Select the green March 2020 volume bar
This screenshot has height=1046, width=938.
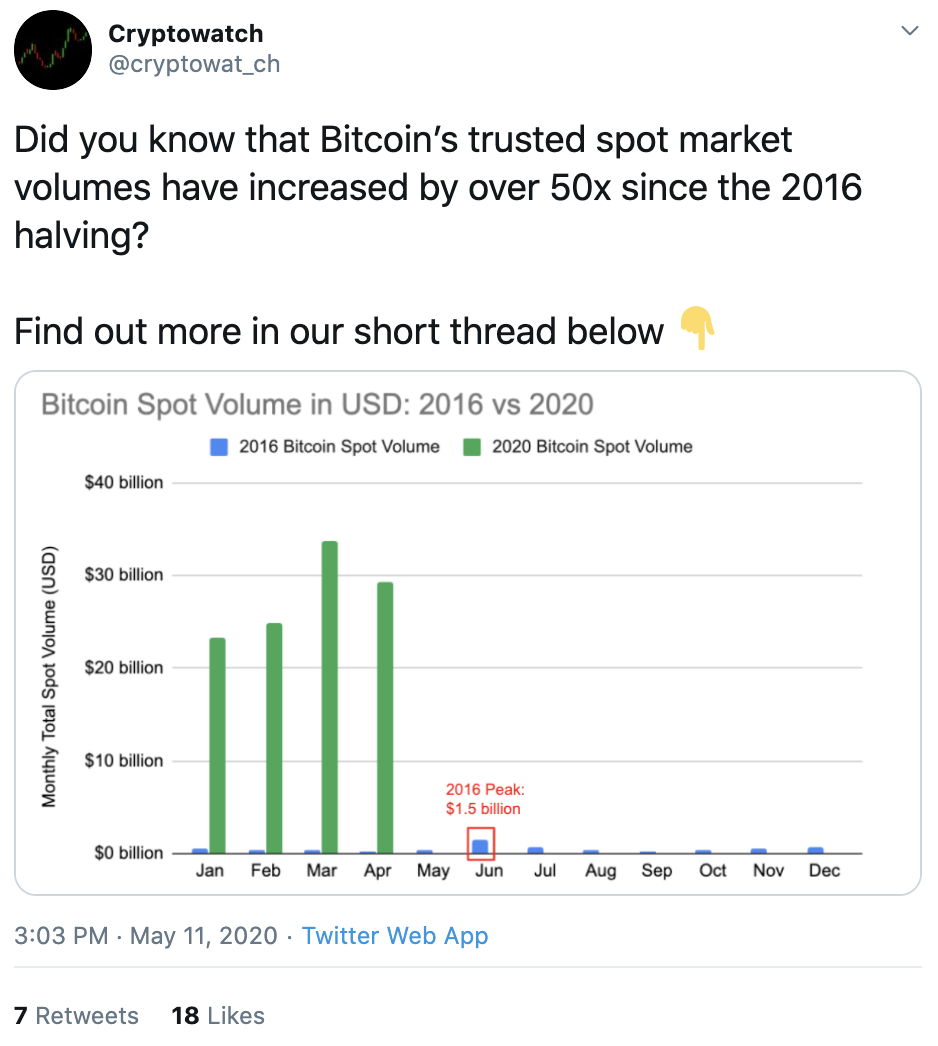pos(330,696)
